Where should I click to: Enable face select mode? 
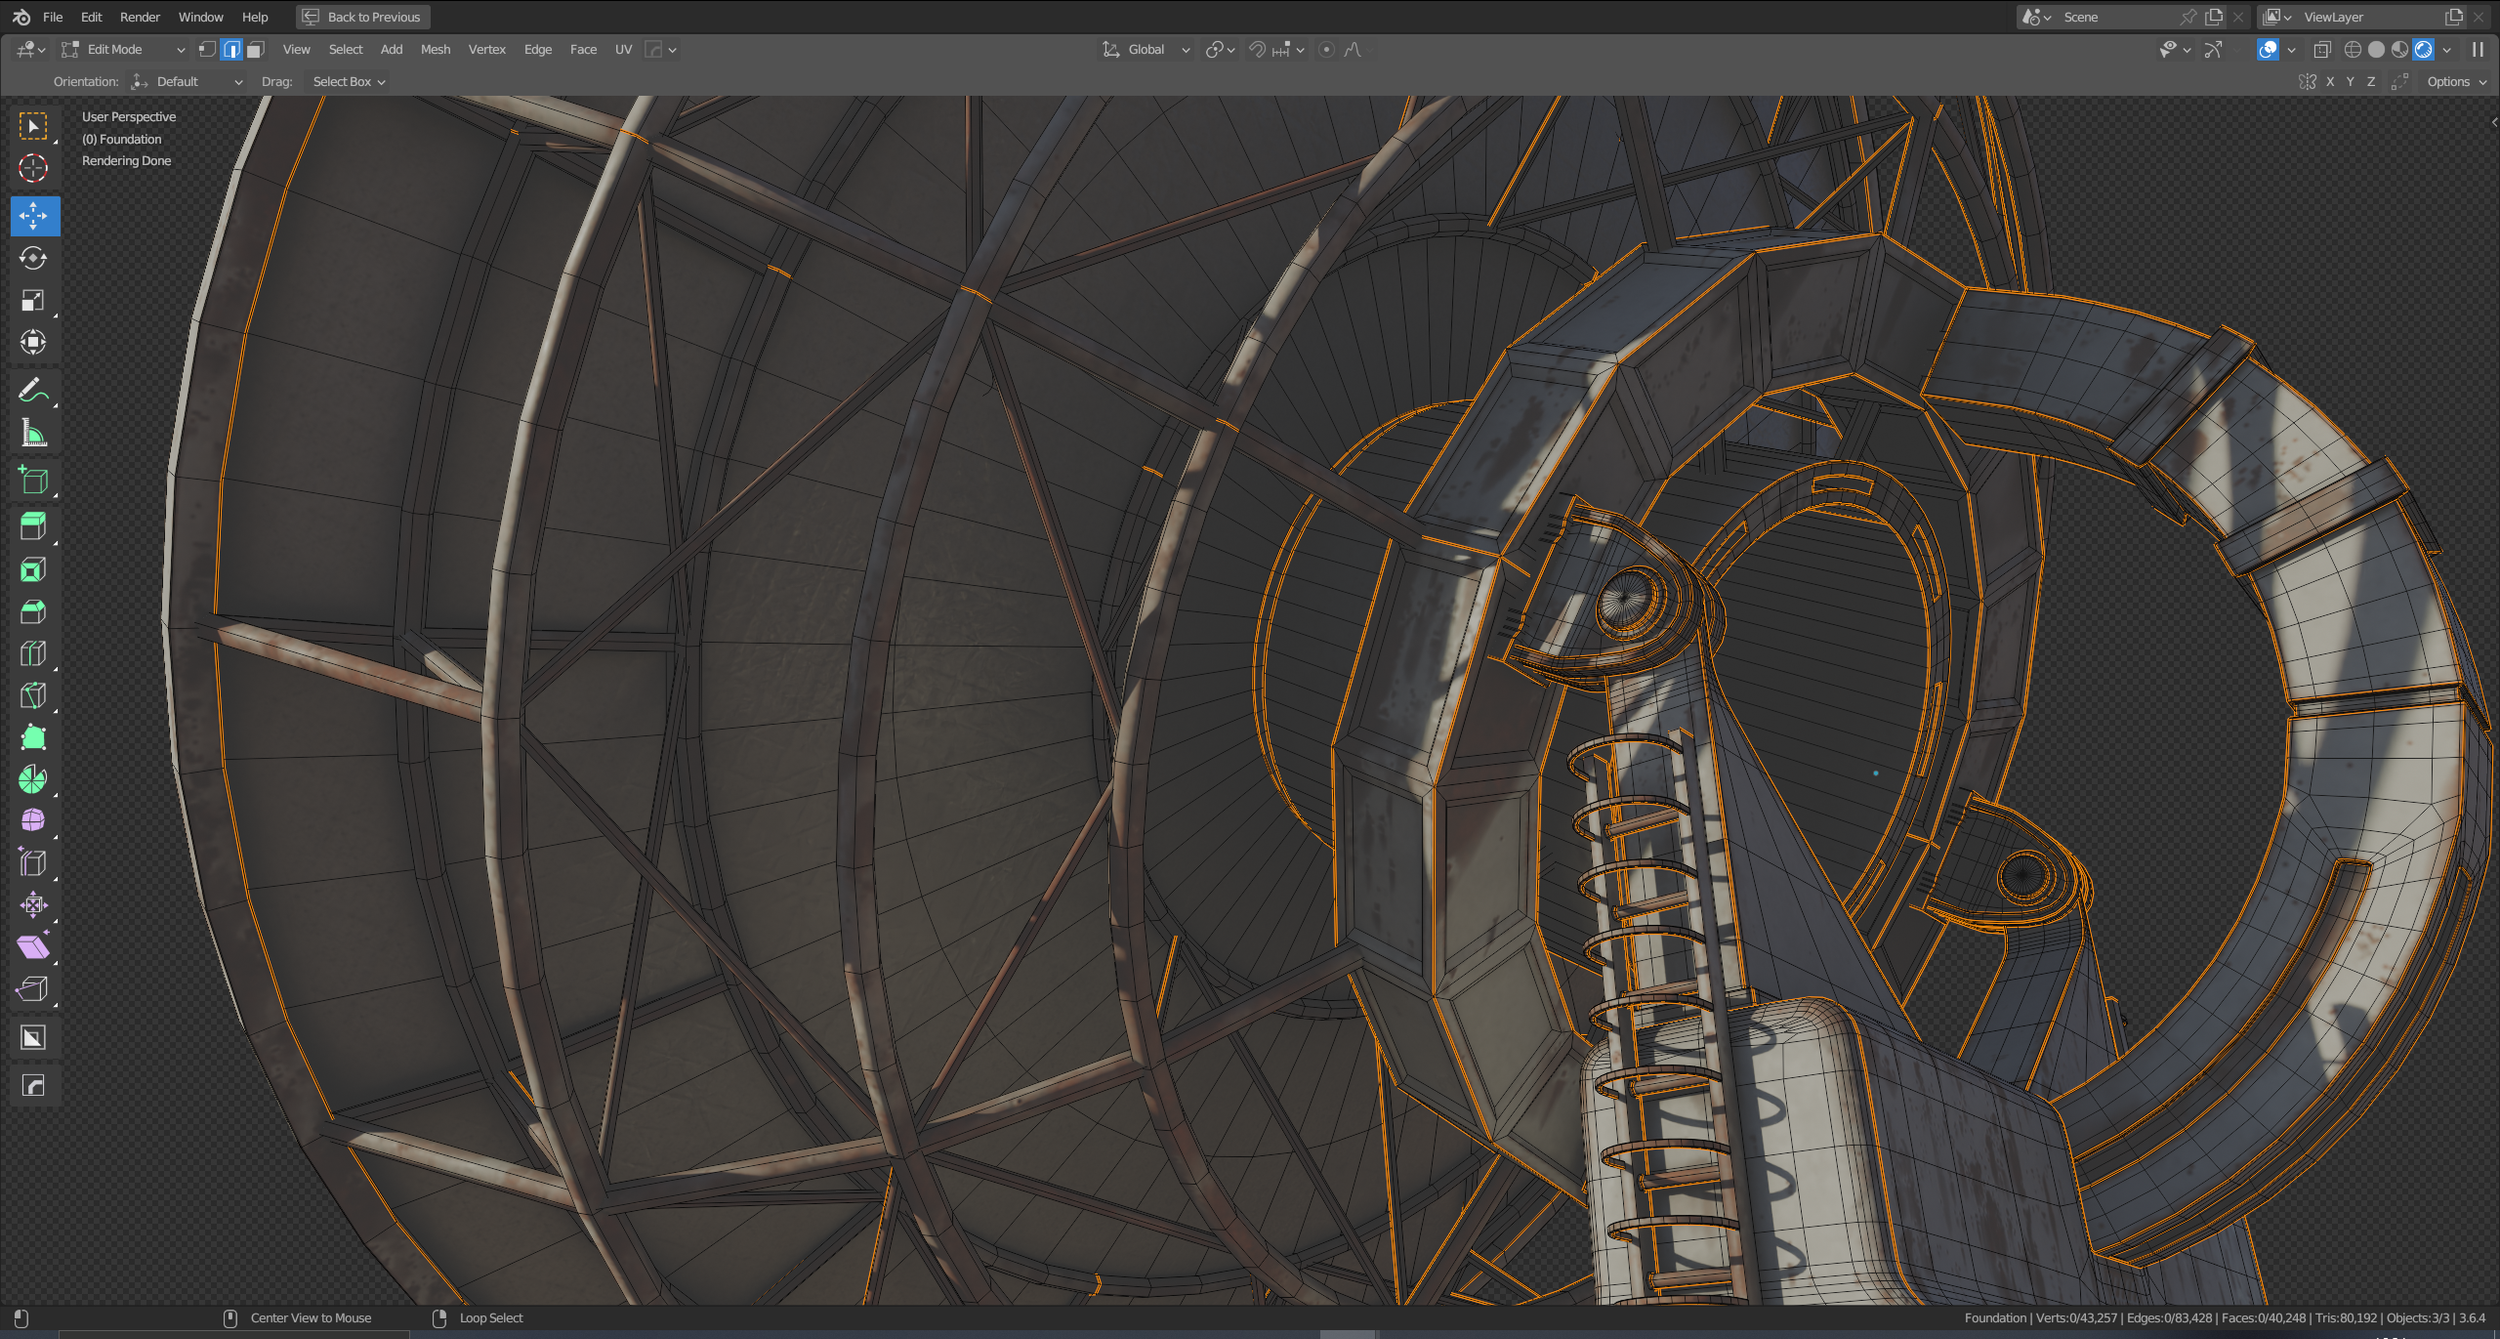tap(256, 49)
